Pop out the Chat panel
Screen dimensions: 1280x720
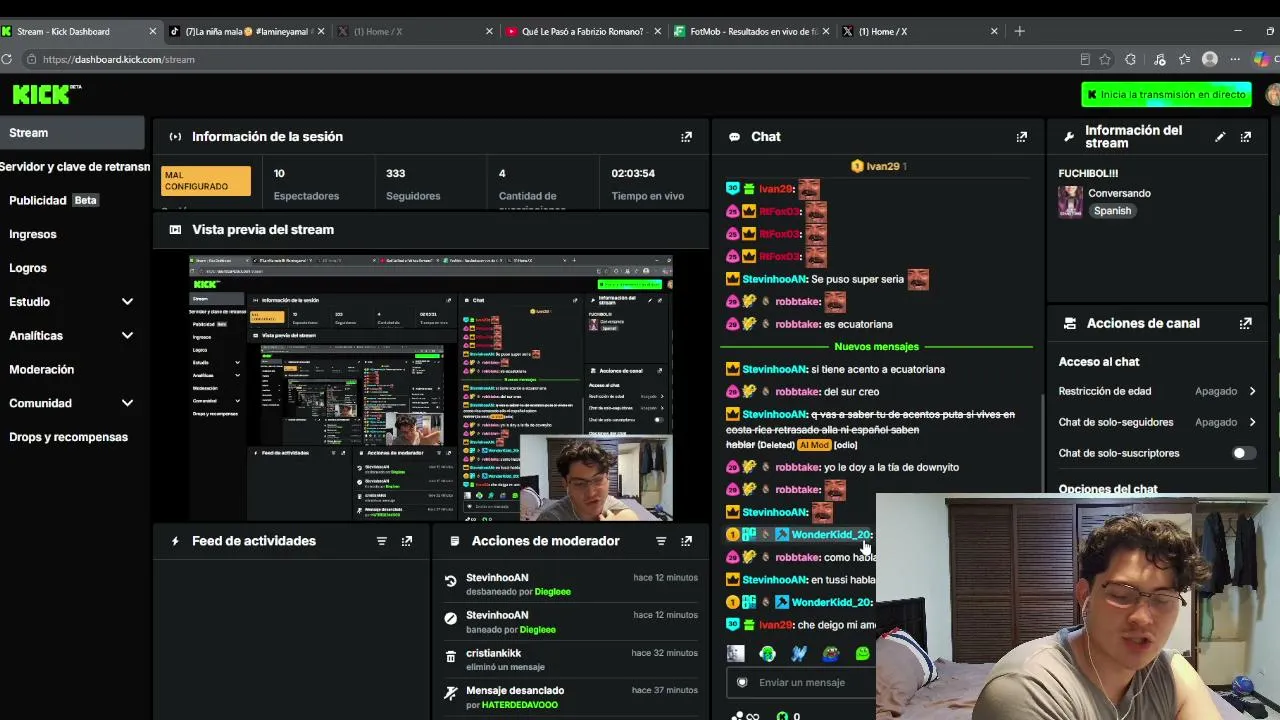[1021, 137]
